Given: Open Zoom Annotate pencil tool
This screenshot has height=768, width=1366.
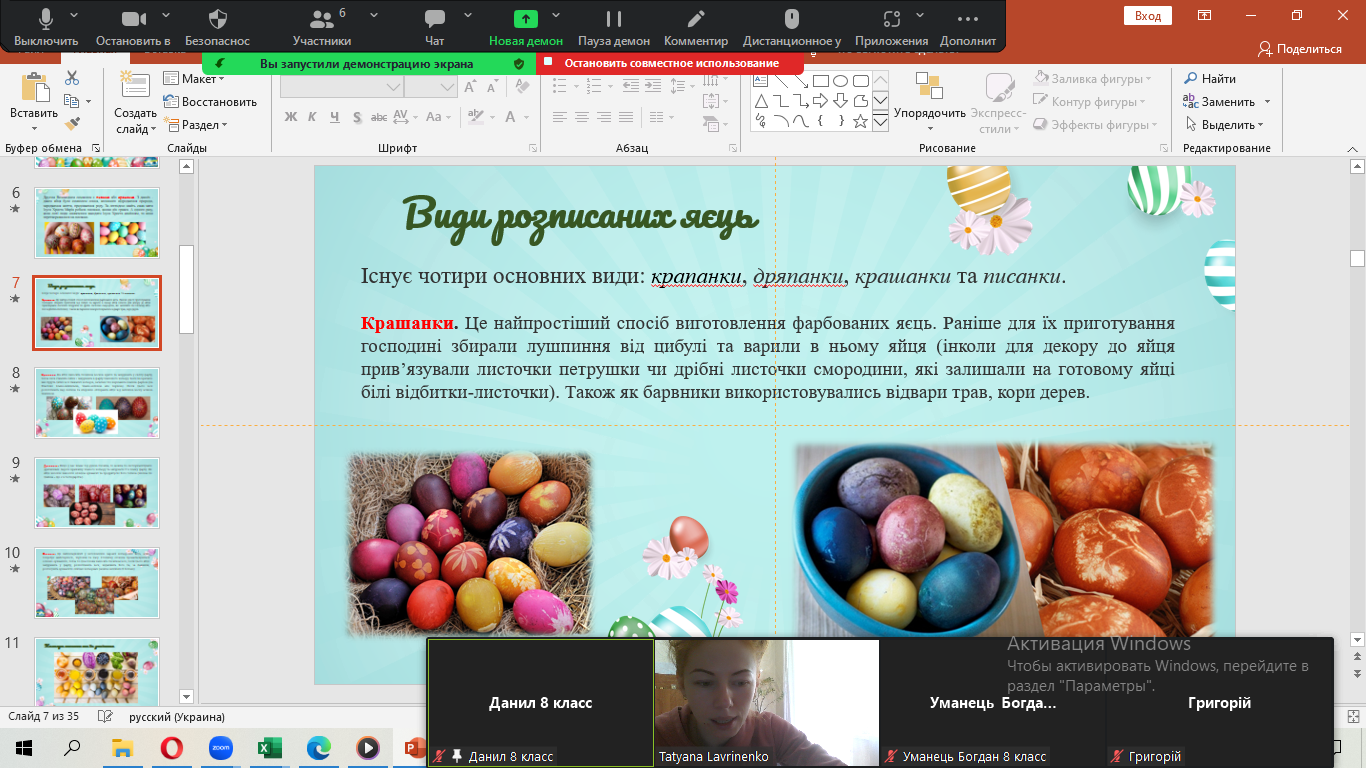Looking at the screenshot, I should click(x=696, y=26).
